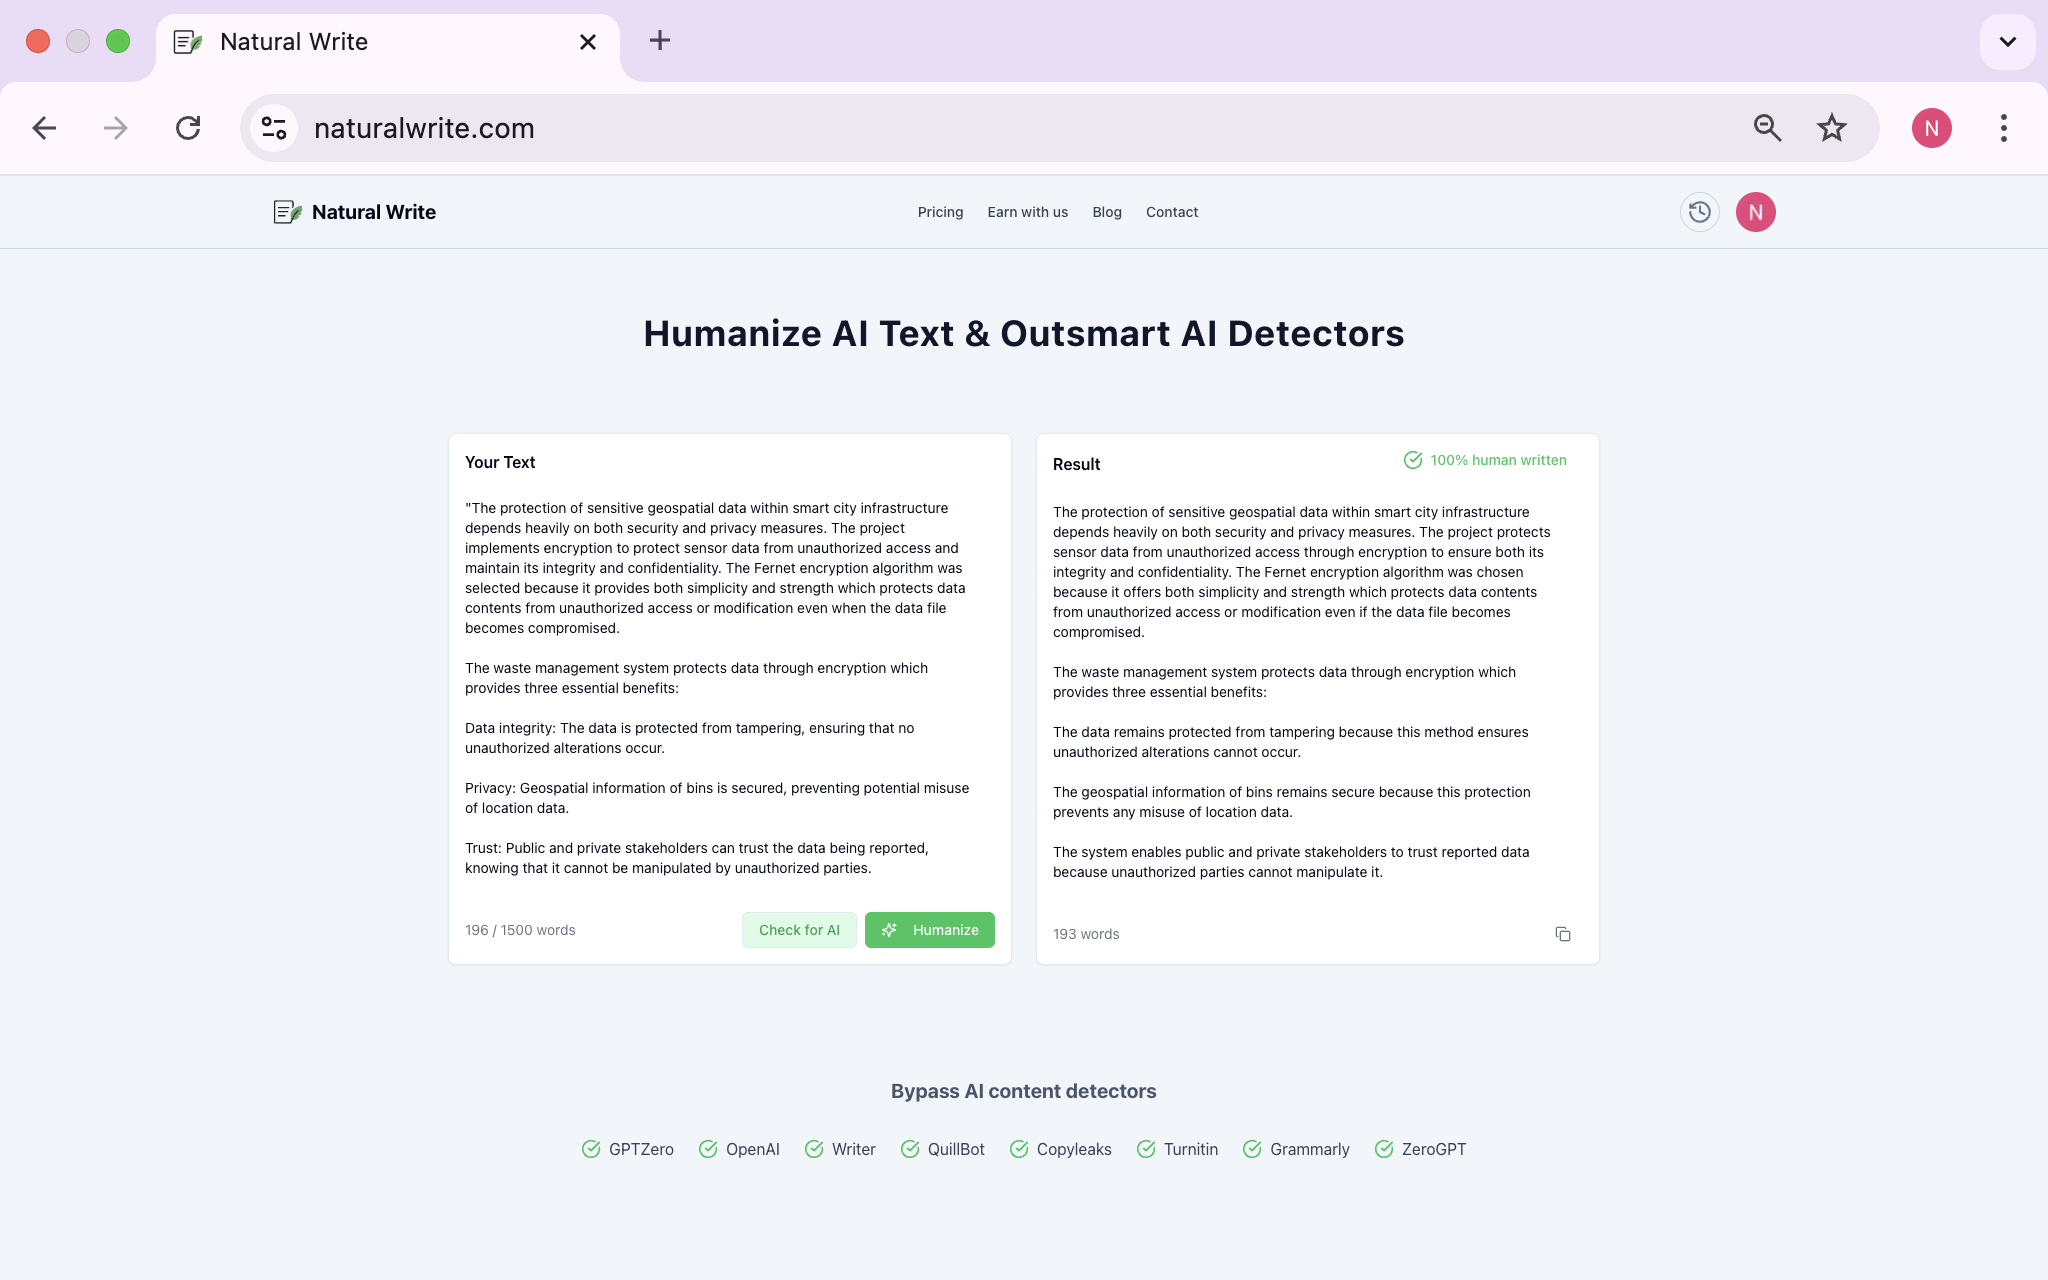Click the '193 words' result counter
This screenshot has width=2048, height=1280.
pos(1086,934)
